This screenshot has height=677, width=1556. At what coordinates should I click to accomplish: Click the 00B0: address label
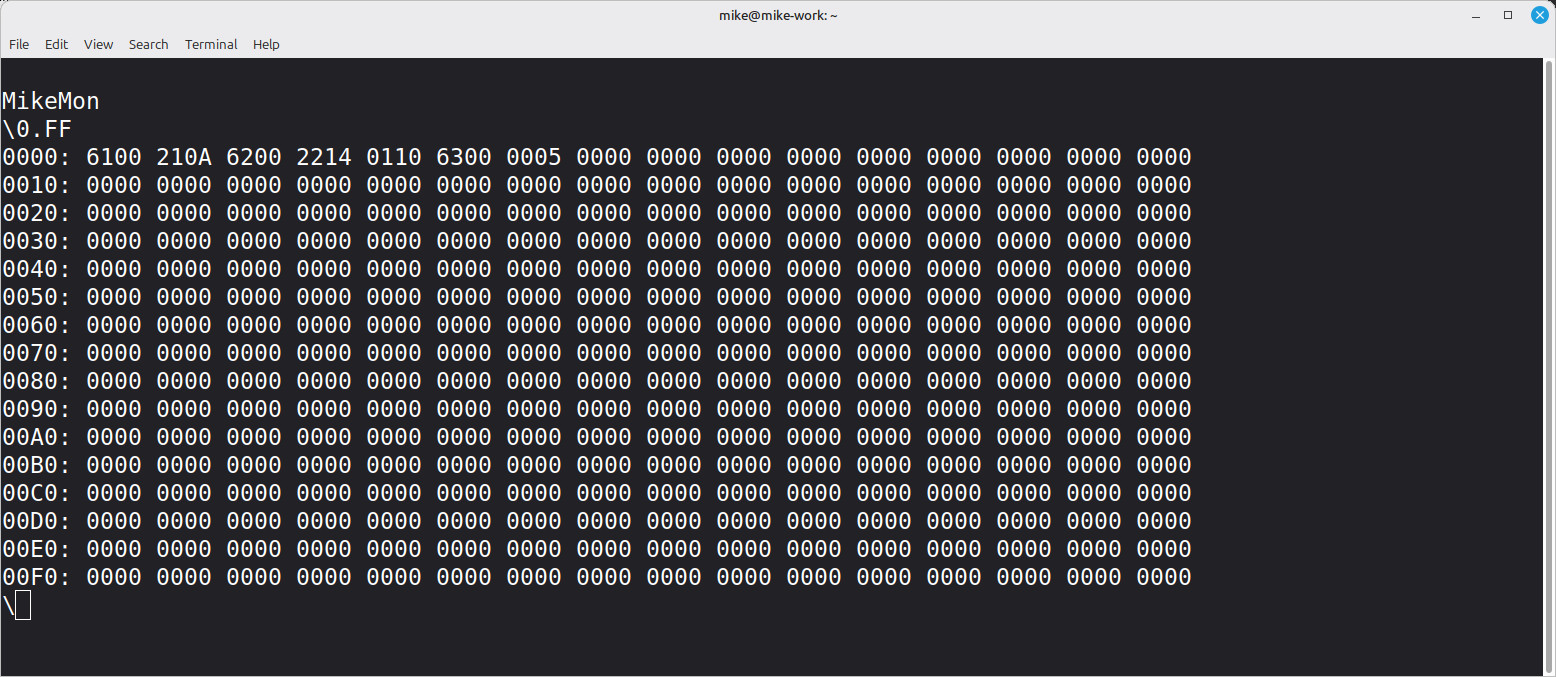click(37, 465)
